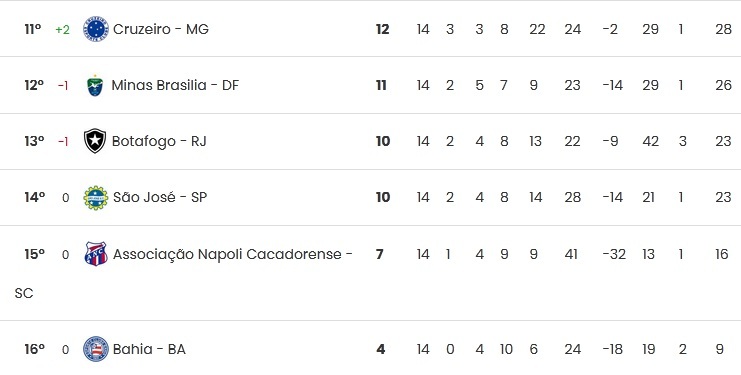Click the 11º position label
The image size is (741, 375).
click(33, 29)
